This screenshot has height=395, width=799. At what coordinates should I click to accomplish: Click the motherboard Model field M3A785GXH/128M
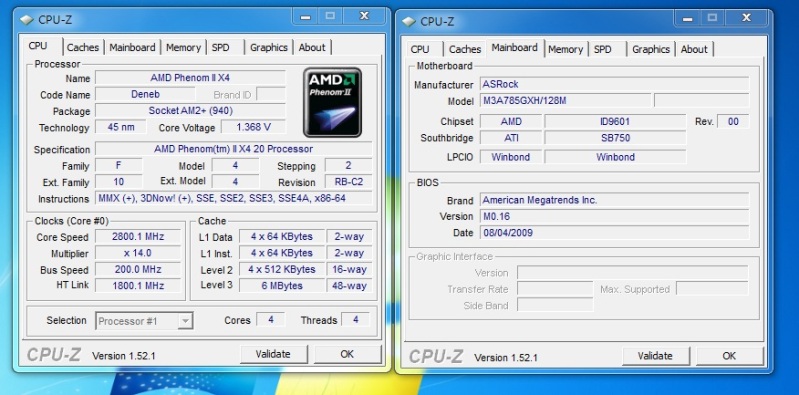point(566,101)
